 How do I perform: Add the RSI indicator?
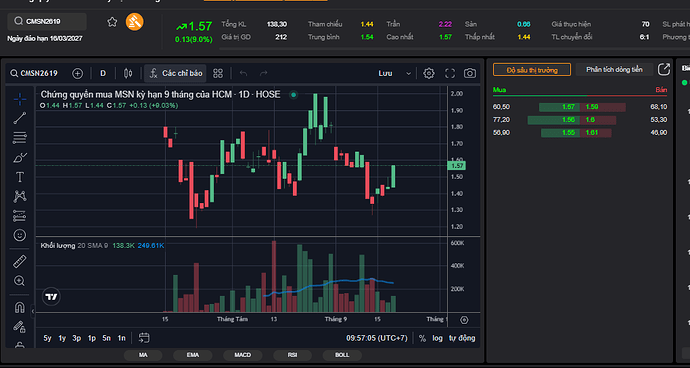(293, 355)
